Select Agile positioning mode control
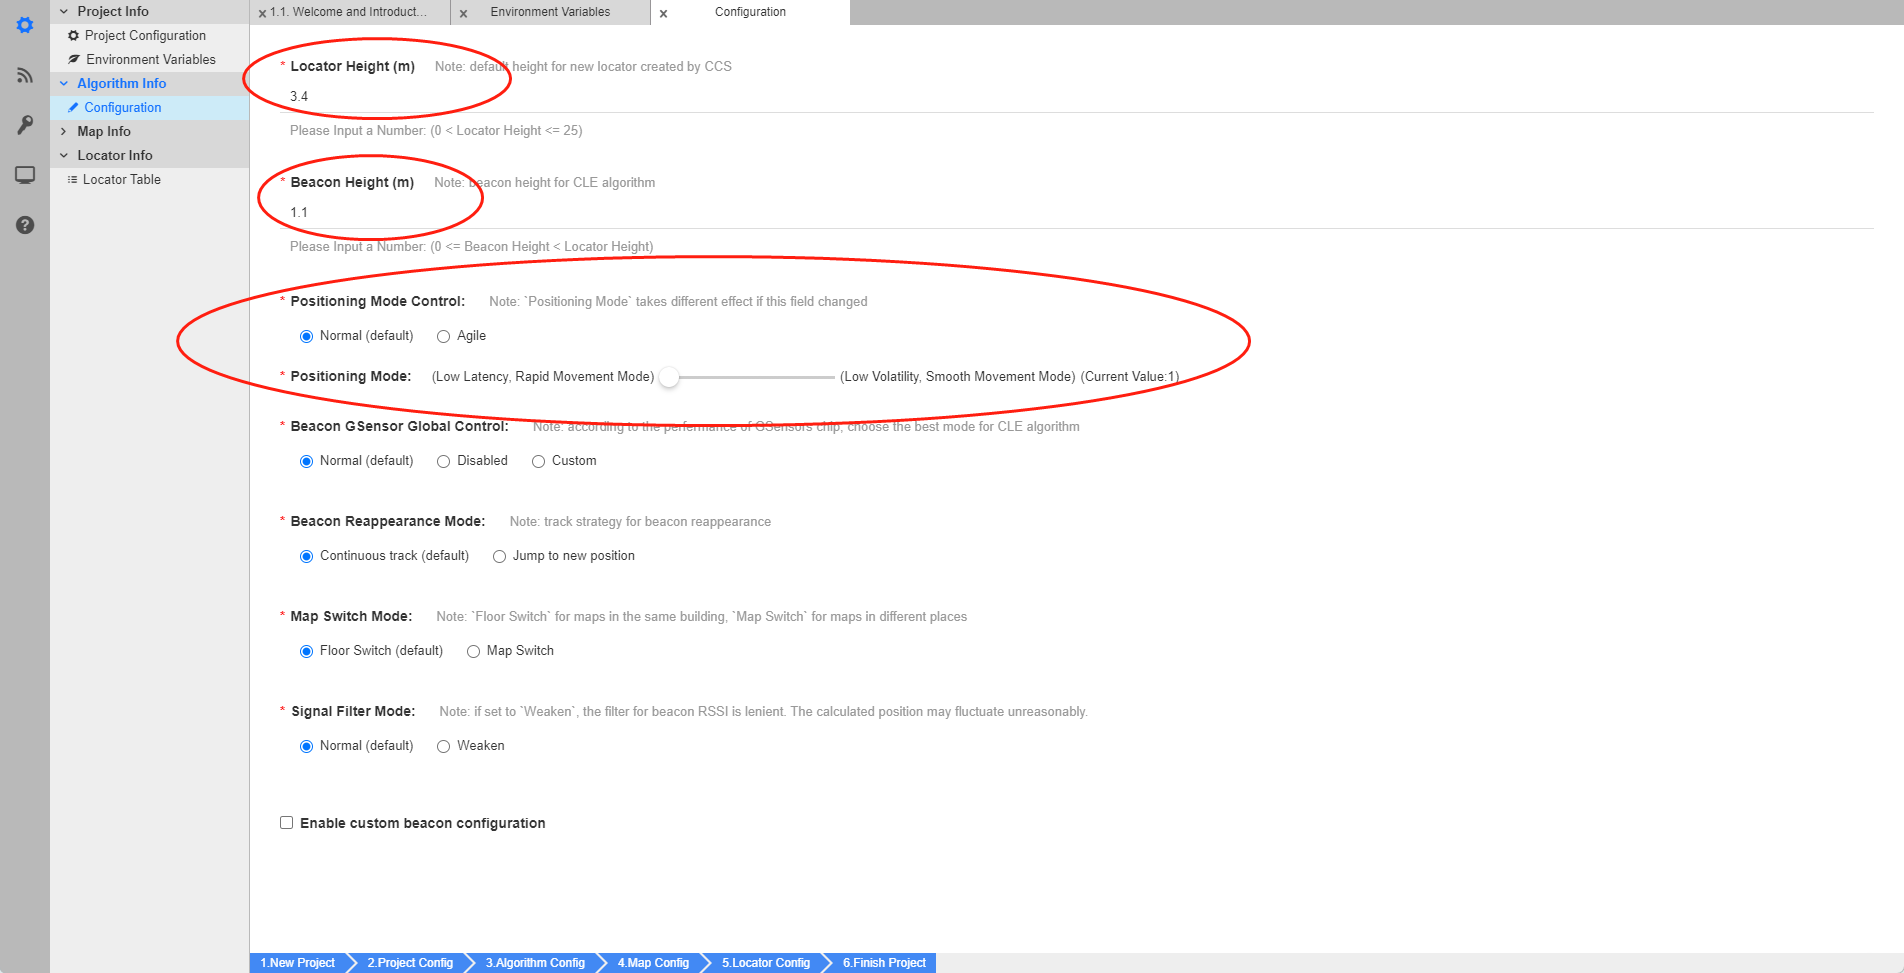 (443, 337)
